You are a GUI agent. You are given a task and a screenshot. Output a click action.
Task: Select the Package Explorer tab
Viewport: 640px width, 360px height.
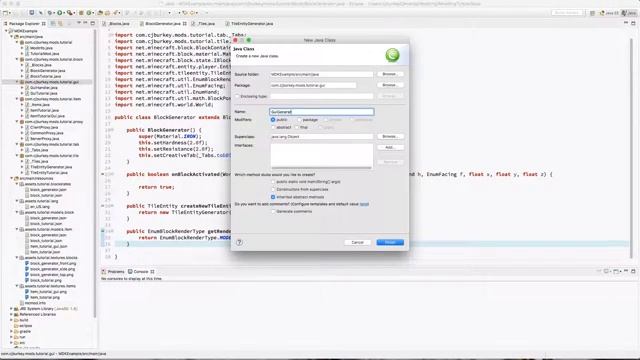coord(24,24)
